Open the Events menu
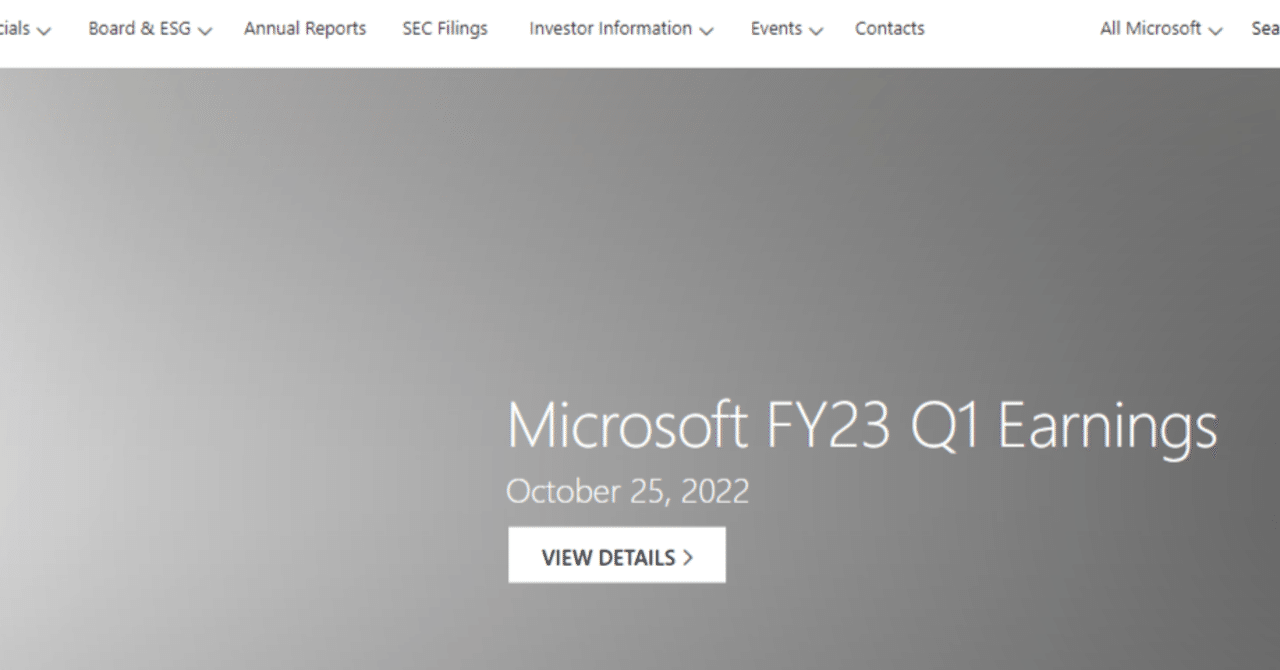Viewport: 1280px width, 670px height. [x=776, y=28]
